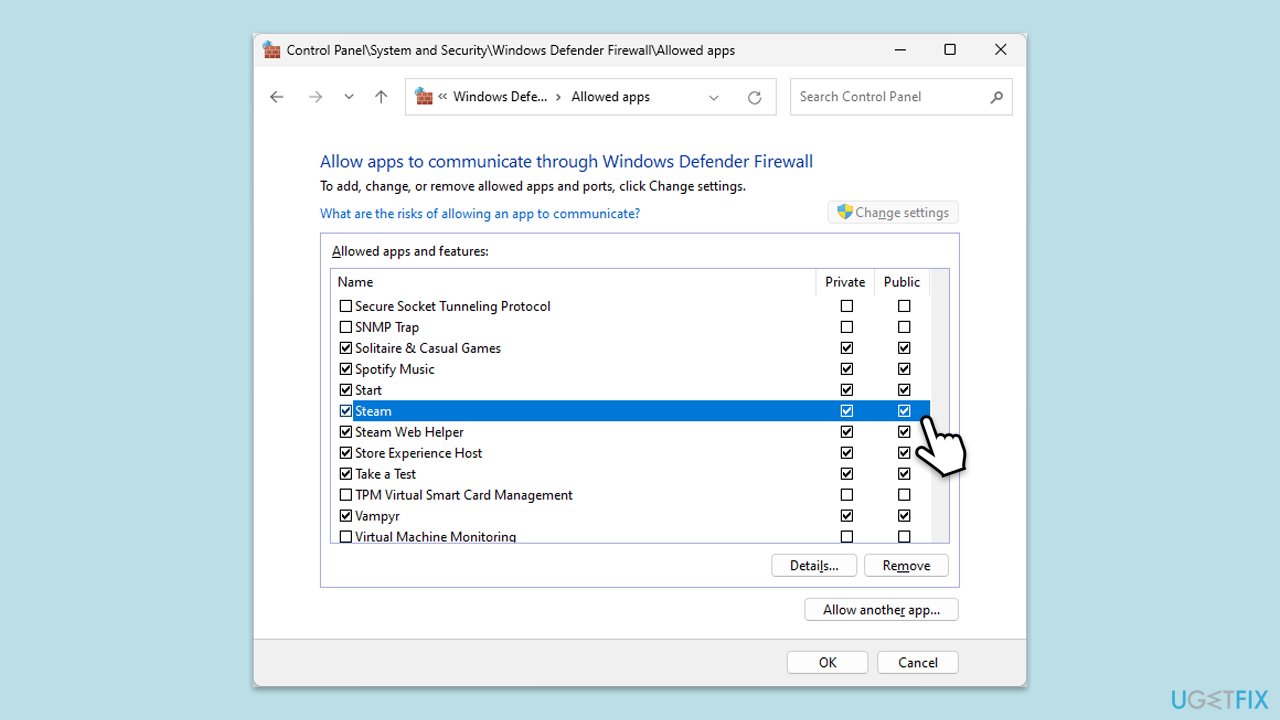Image resolution: width=1280 pixels, height=720 pixels.
Task: Uncheck Spotify Music Private checkbox
Action: 847,369
